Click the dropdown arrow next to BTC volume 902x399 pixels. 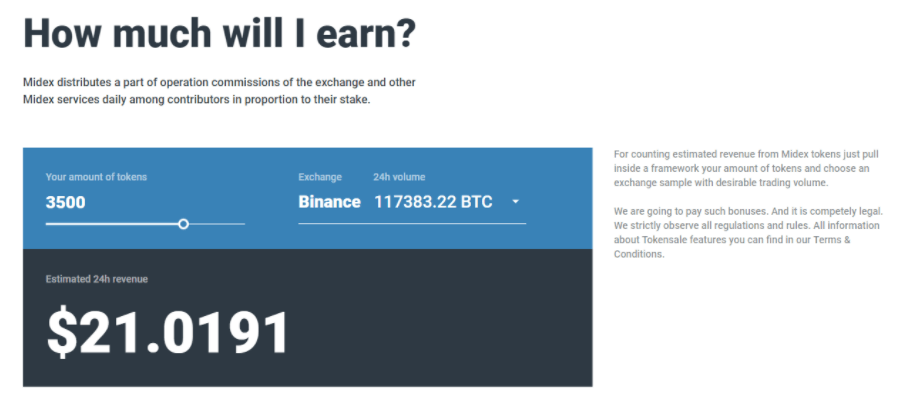click(x=515, y=202)
